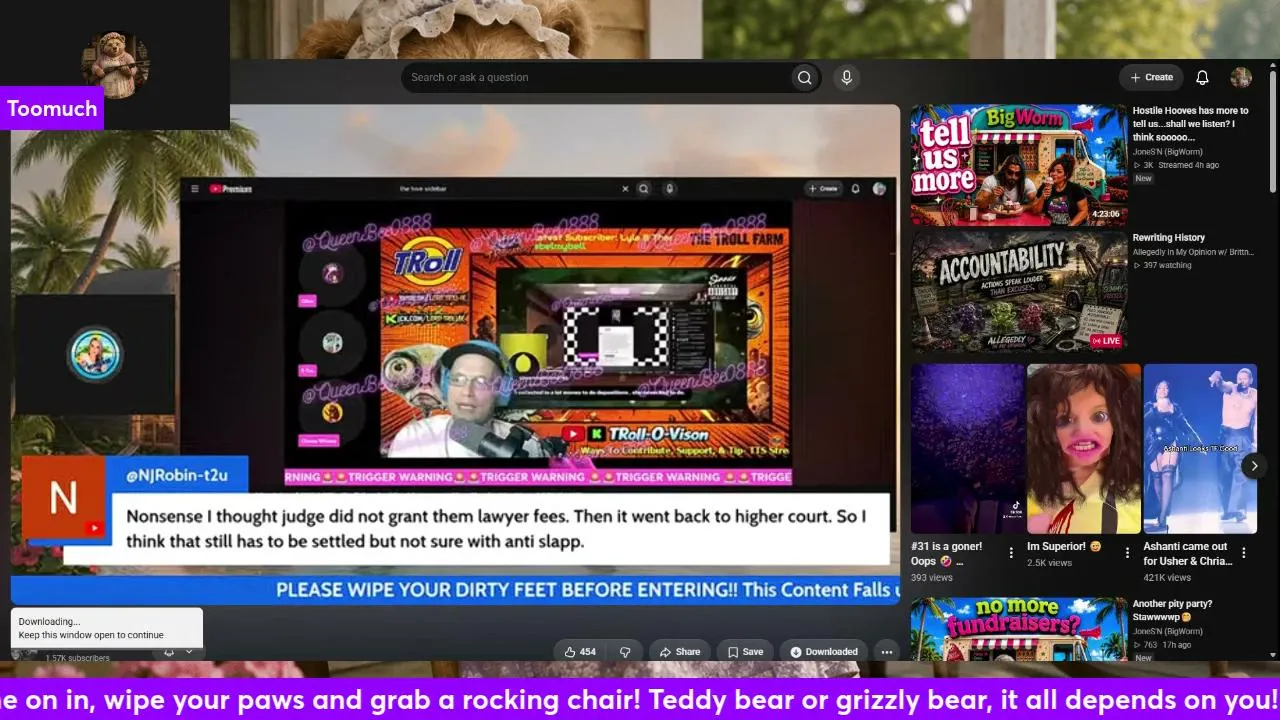Viewport: 1280px width, 720px height.
Task: Expand the subscription options chevron
Action: pos(189,651)
